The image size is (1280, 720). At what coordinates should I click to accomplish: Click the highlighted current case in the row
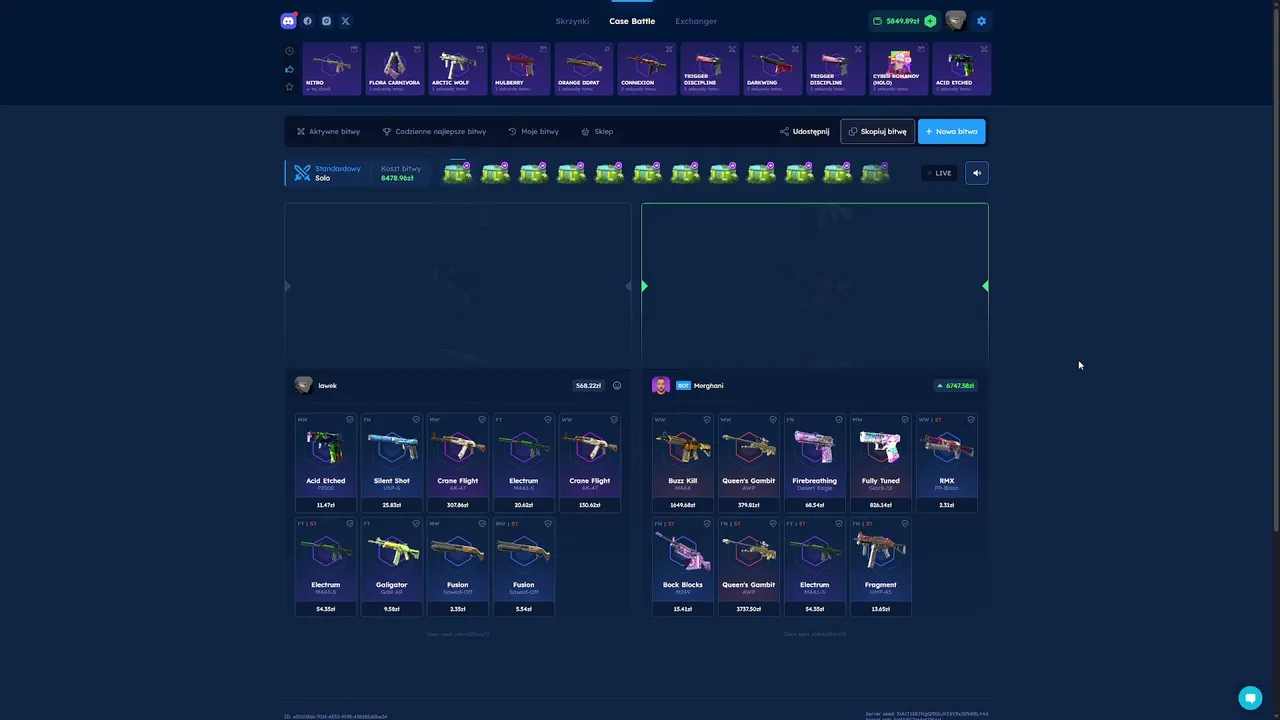coord(457,173)
